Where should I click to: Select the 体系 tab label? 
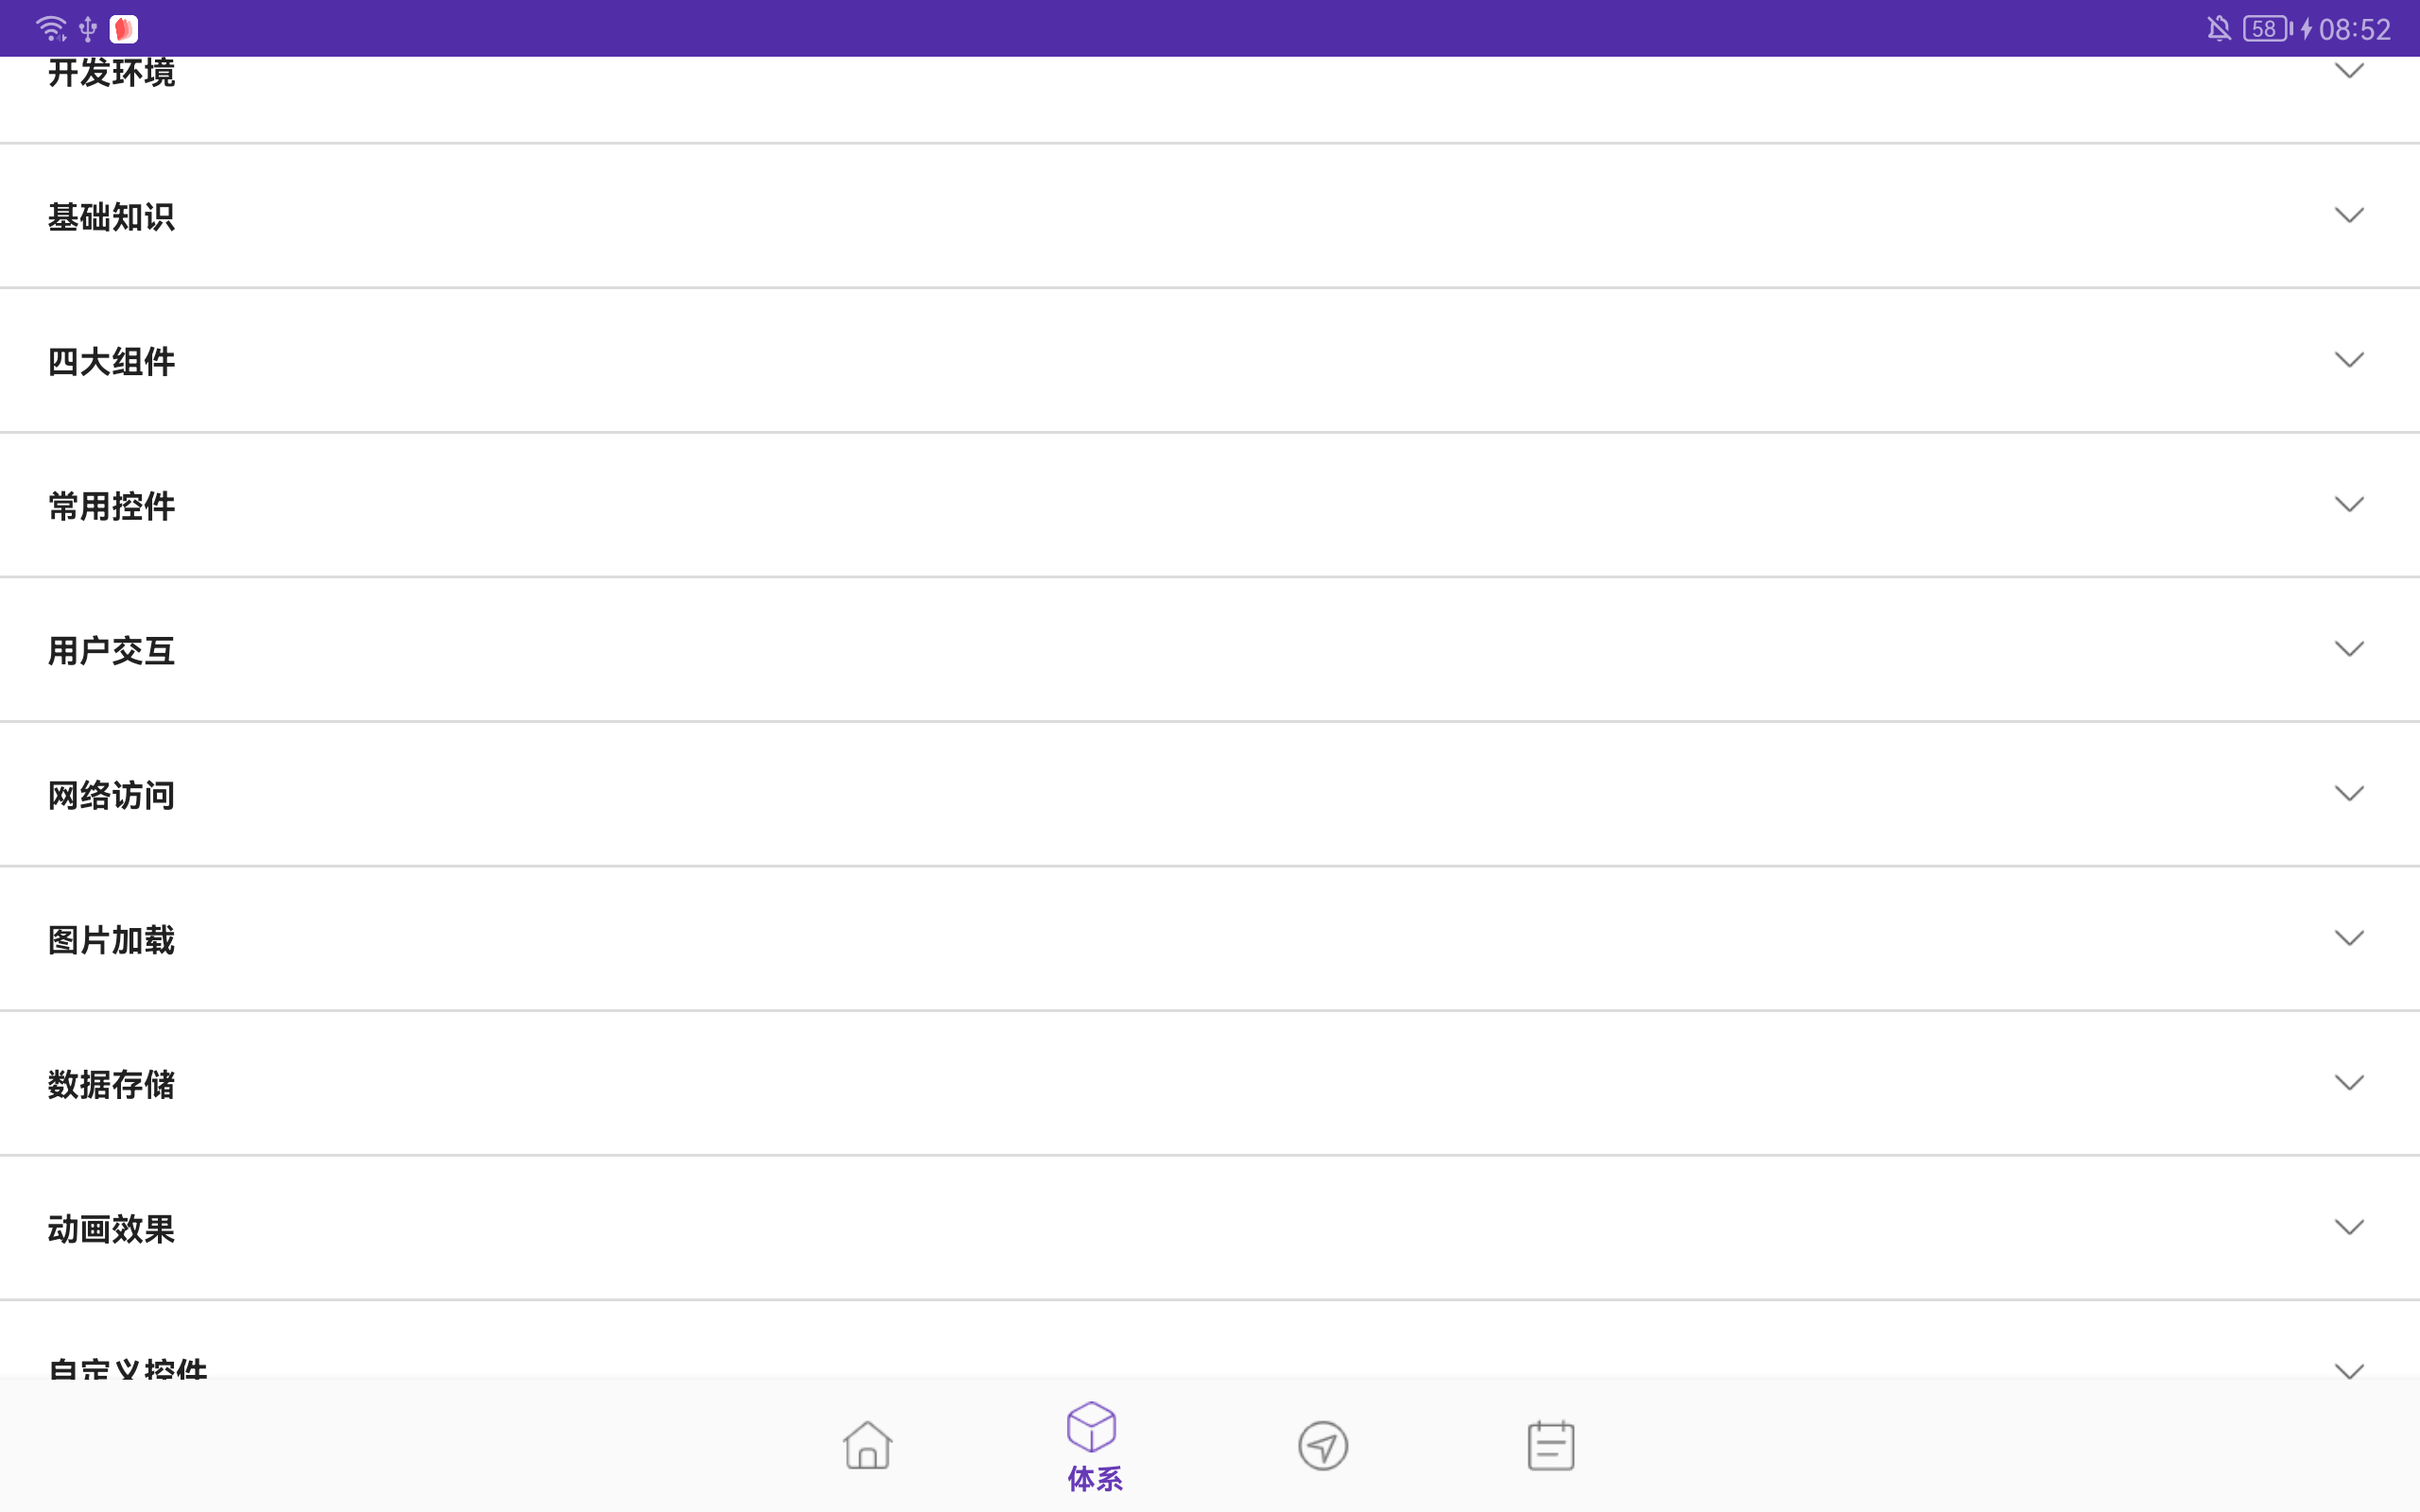click(1095, 1479)
